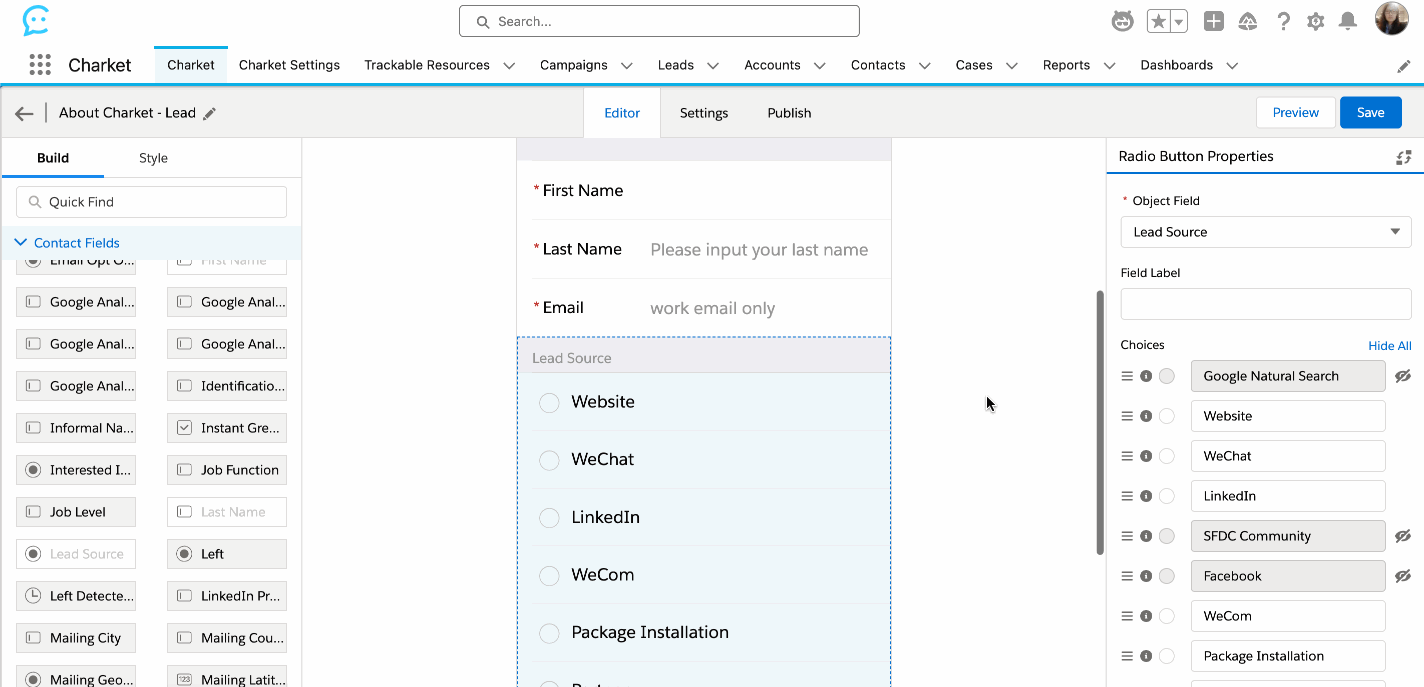
Task: Select the Interested I... field element
Action: (76, 470)
